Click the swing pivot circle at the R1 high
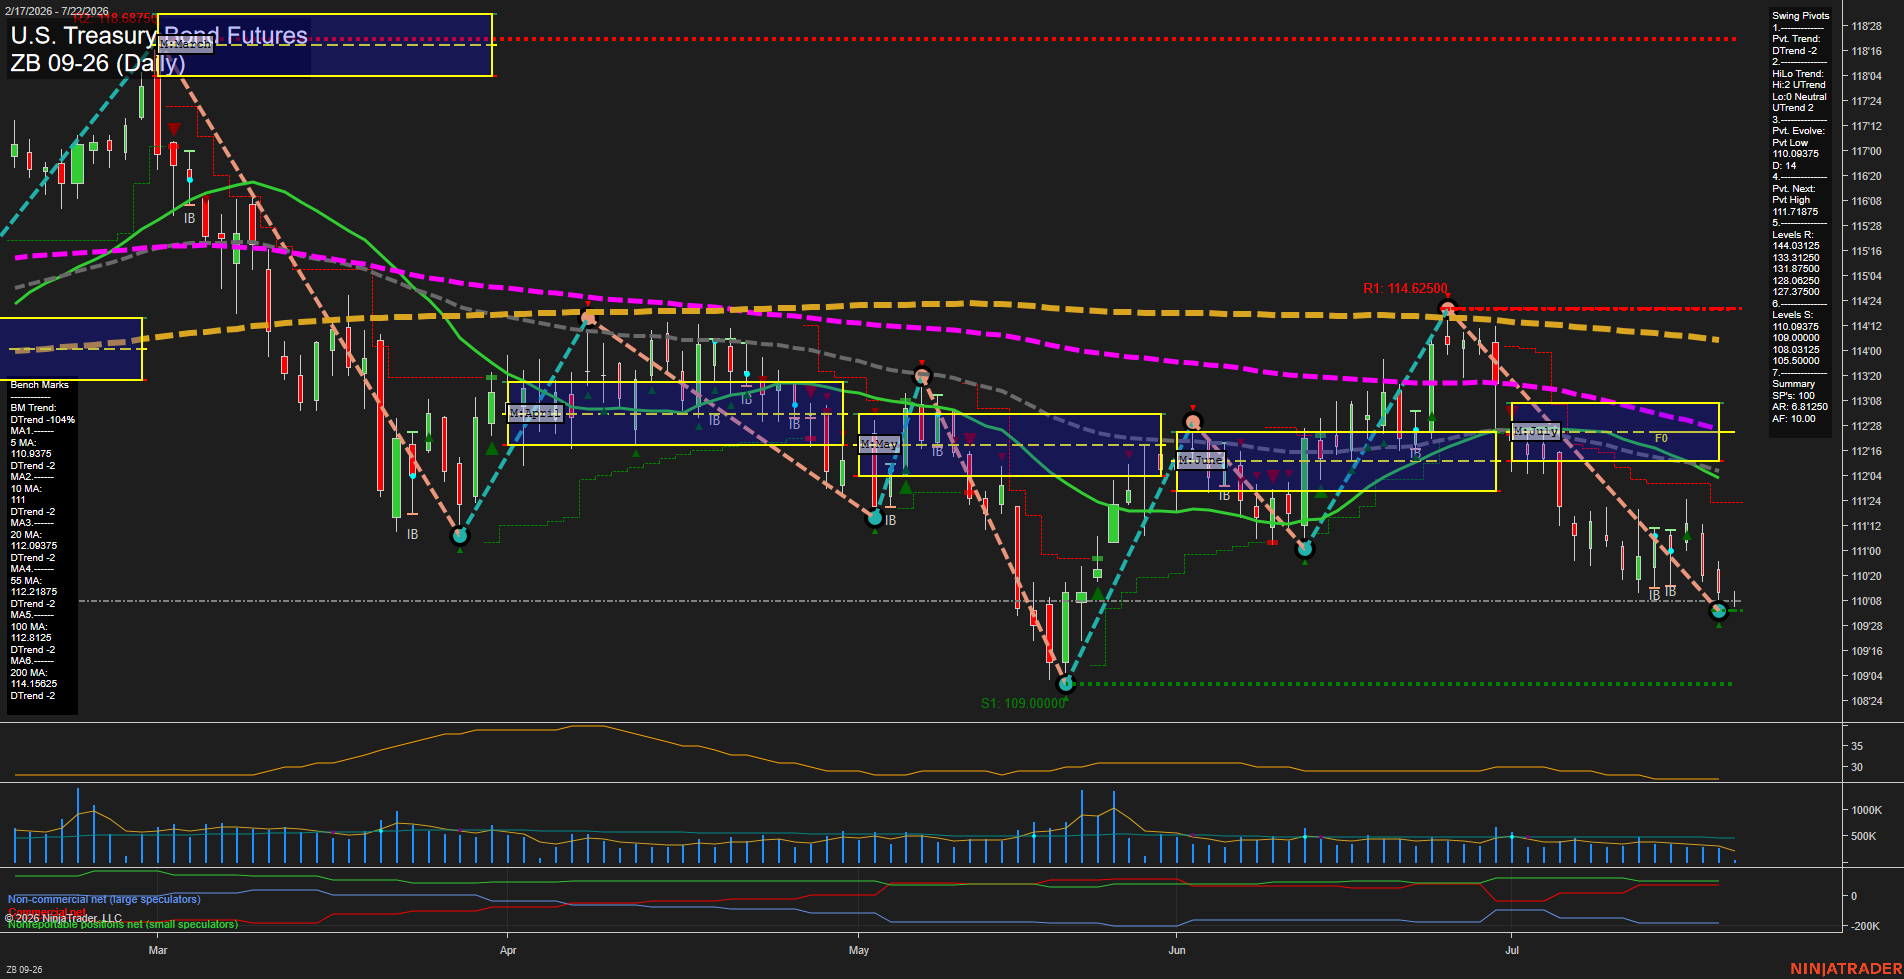The image size is (1904, 979). click(1446, 308)
